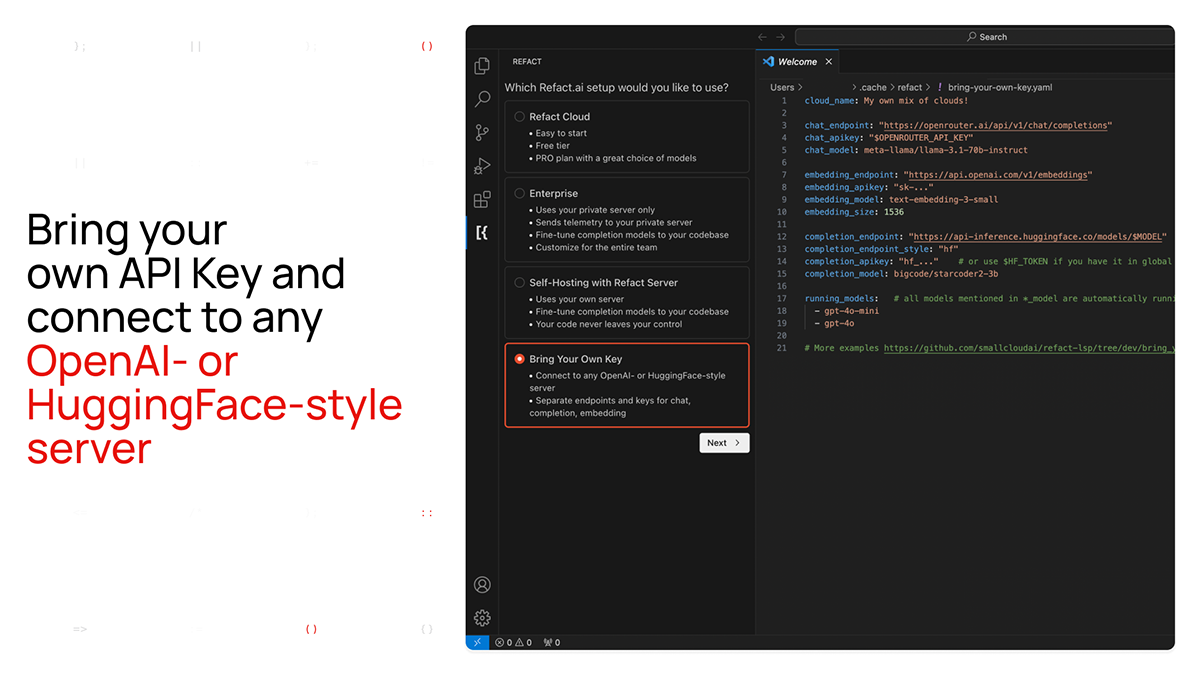Click 'Which Refact.ai setup' heading
Viewport: 1200px width, 675px height.
(x=616, y=88)
